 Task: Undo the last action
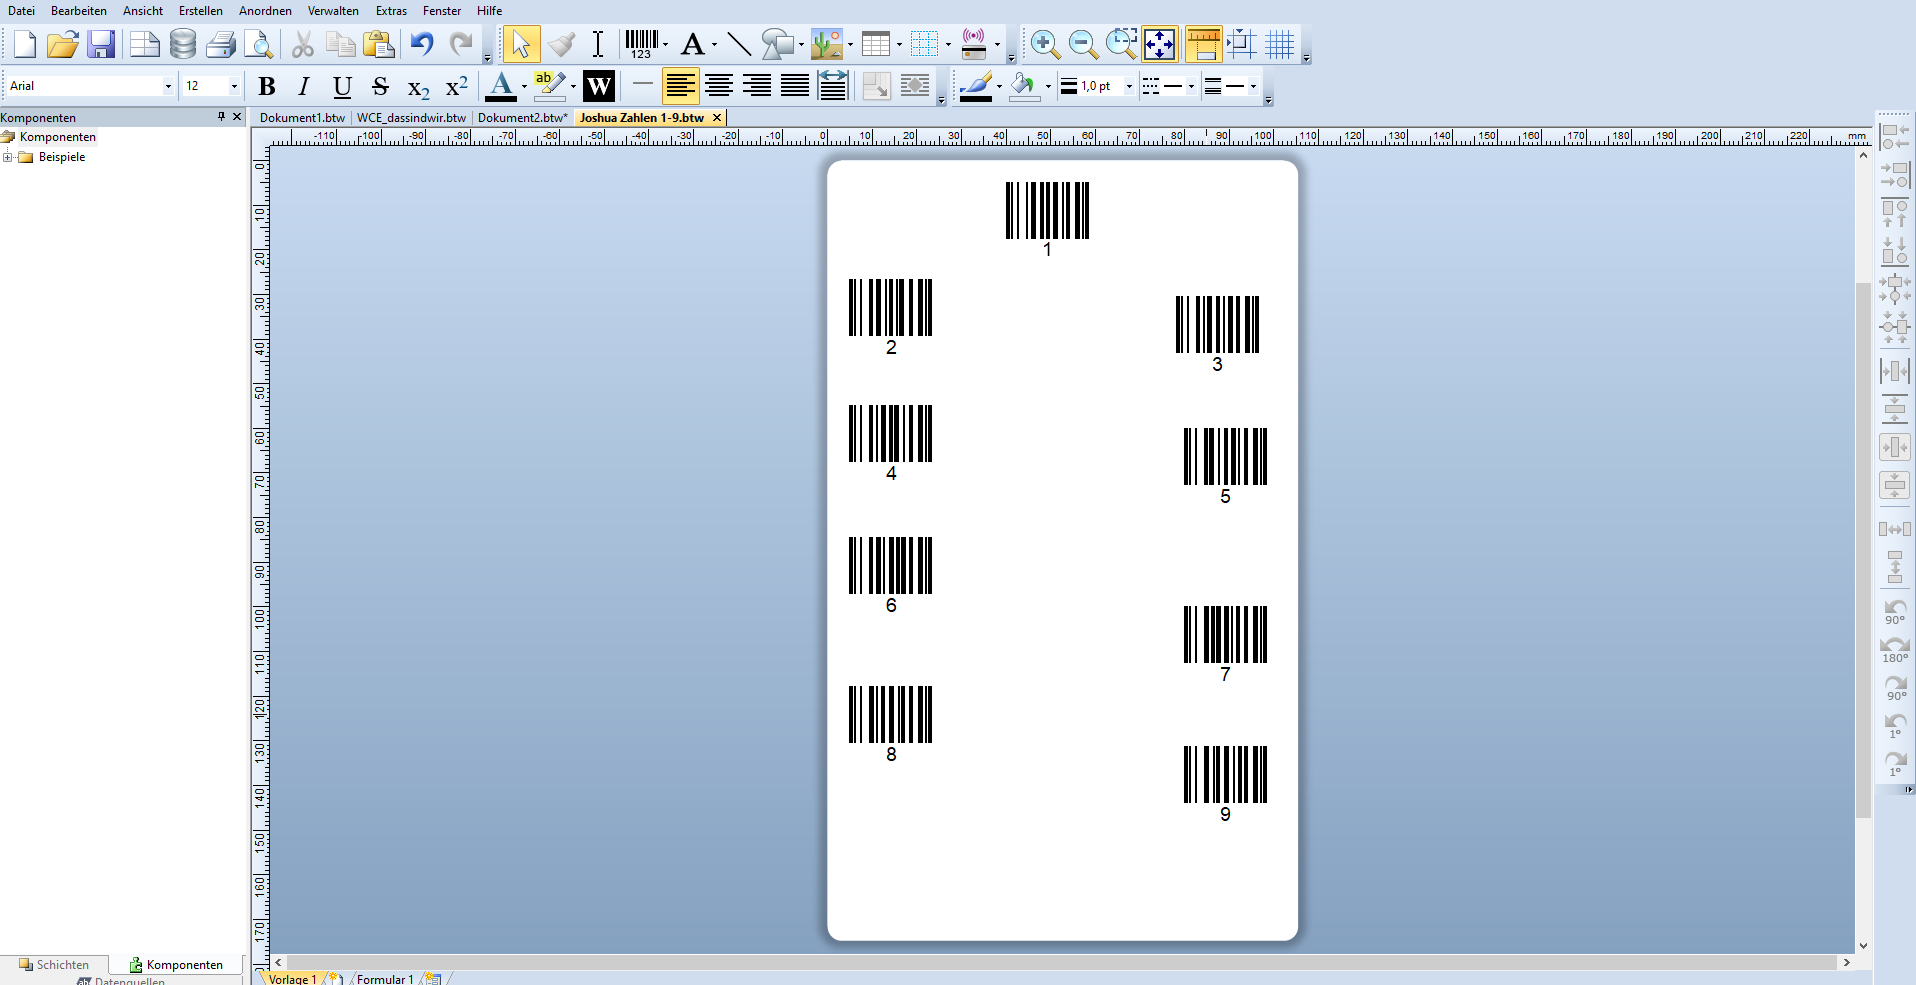[x=422, y=44]
